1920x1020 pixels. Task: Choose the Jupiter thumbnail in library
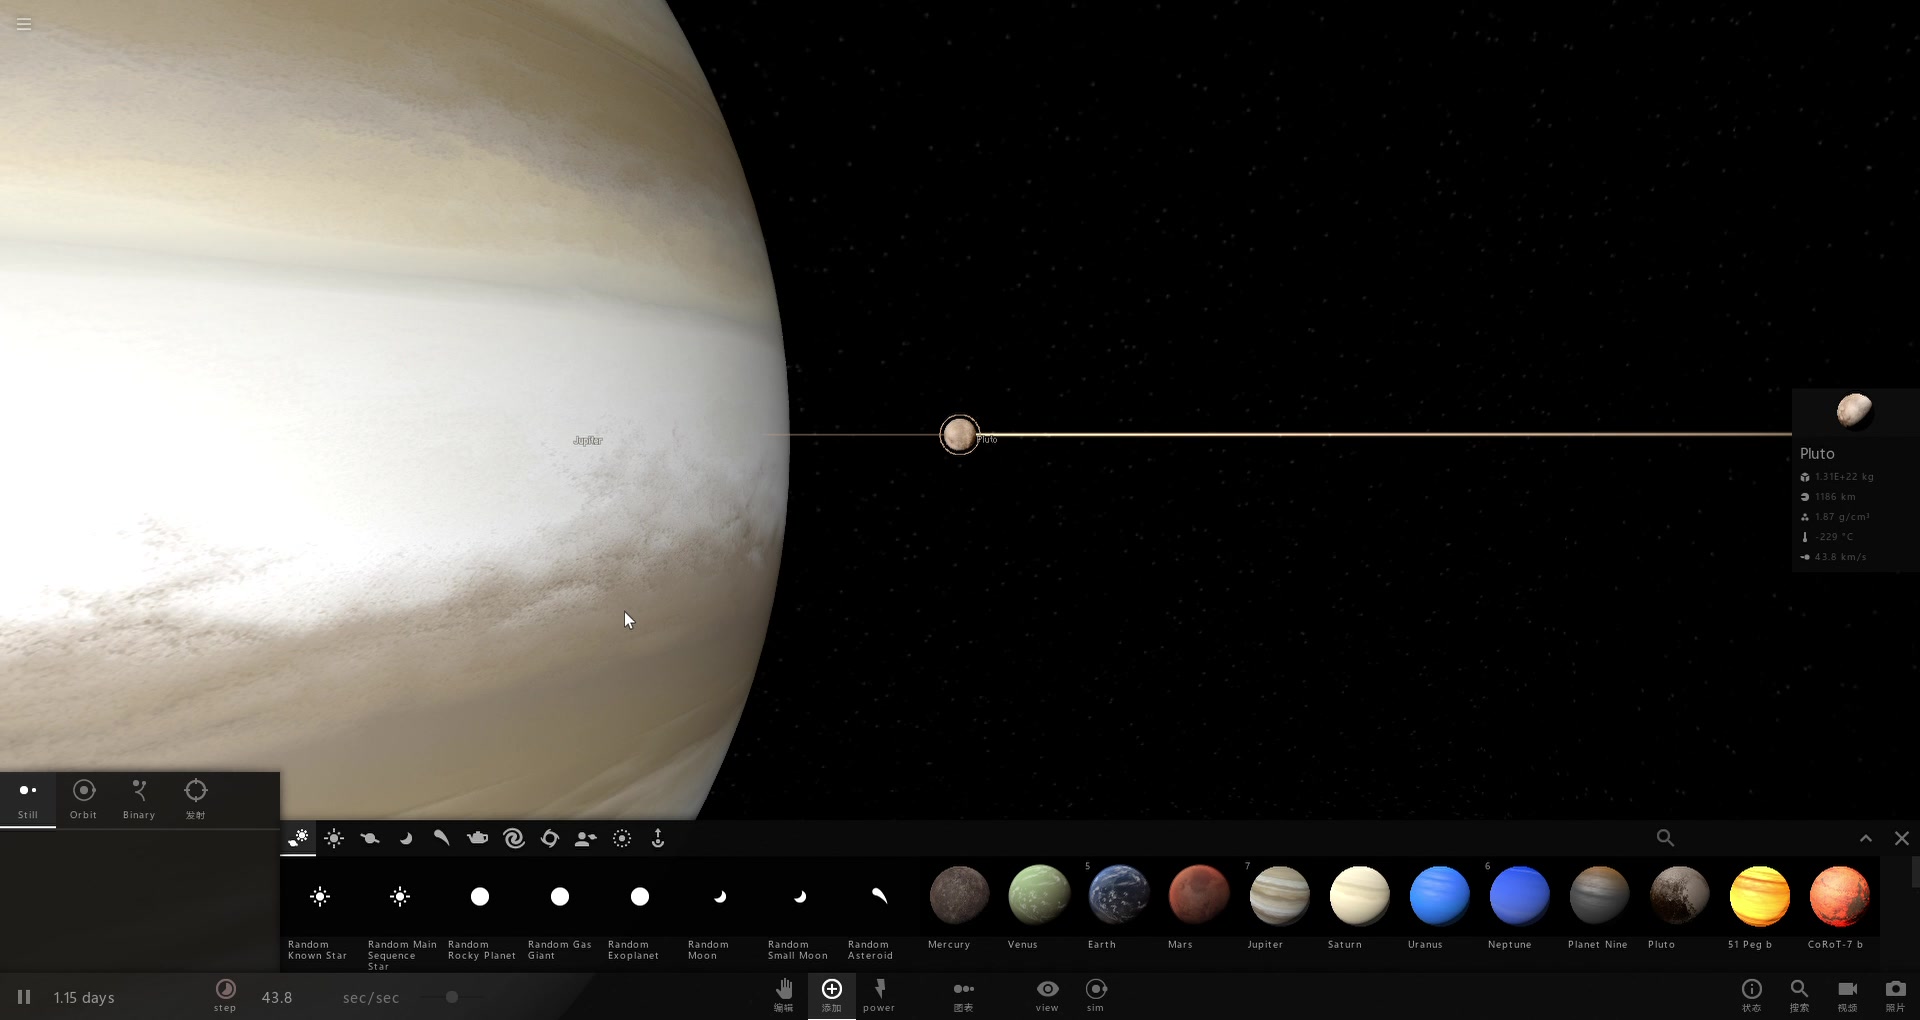coord(1279,895)
